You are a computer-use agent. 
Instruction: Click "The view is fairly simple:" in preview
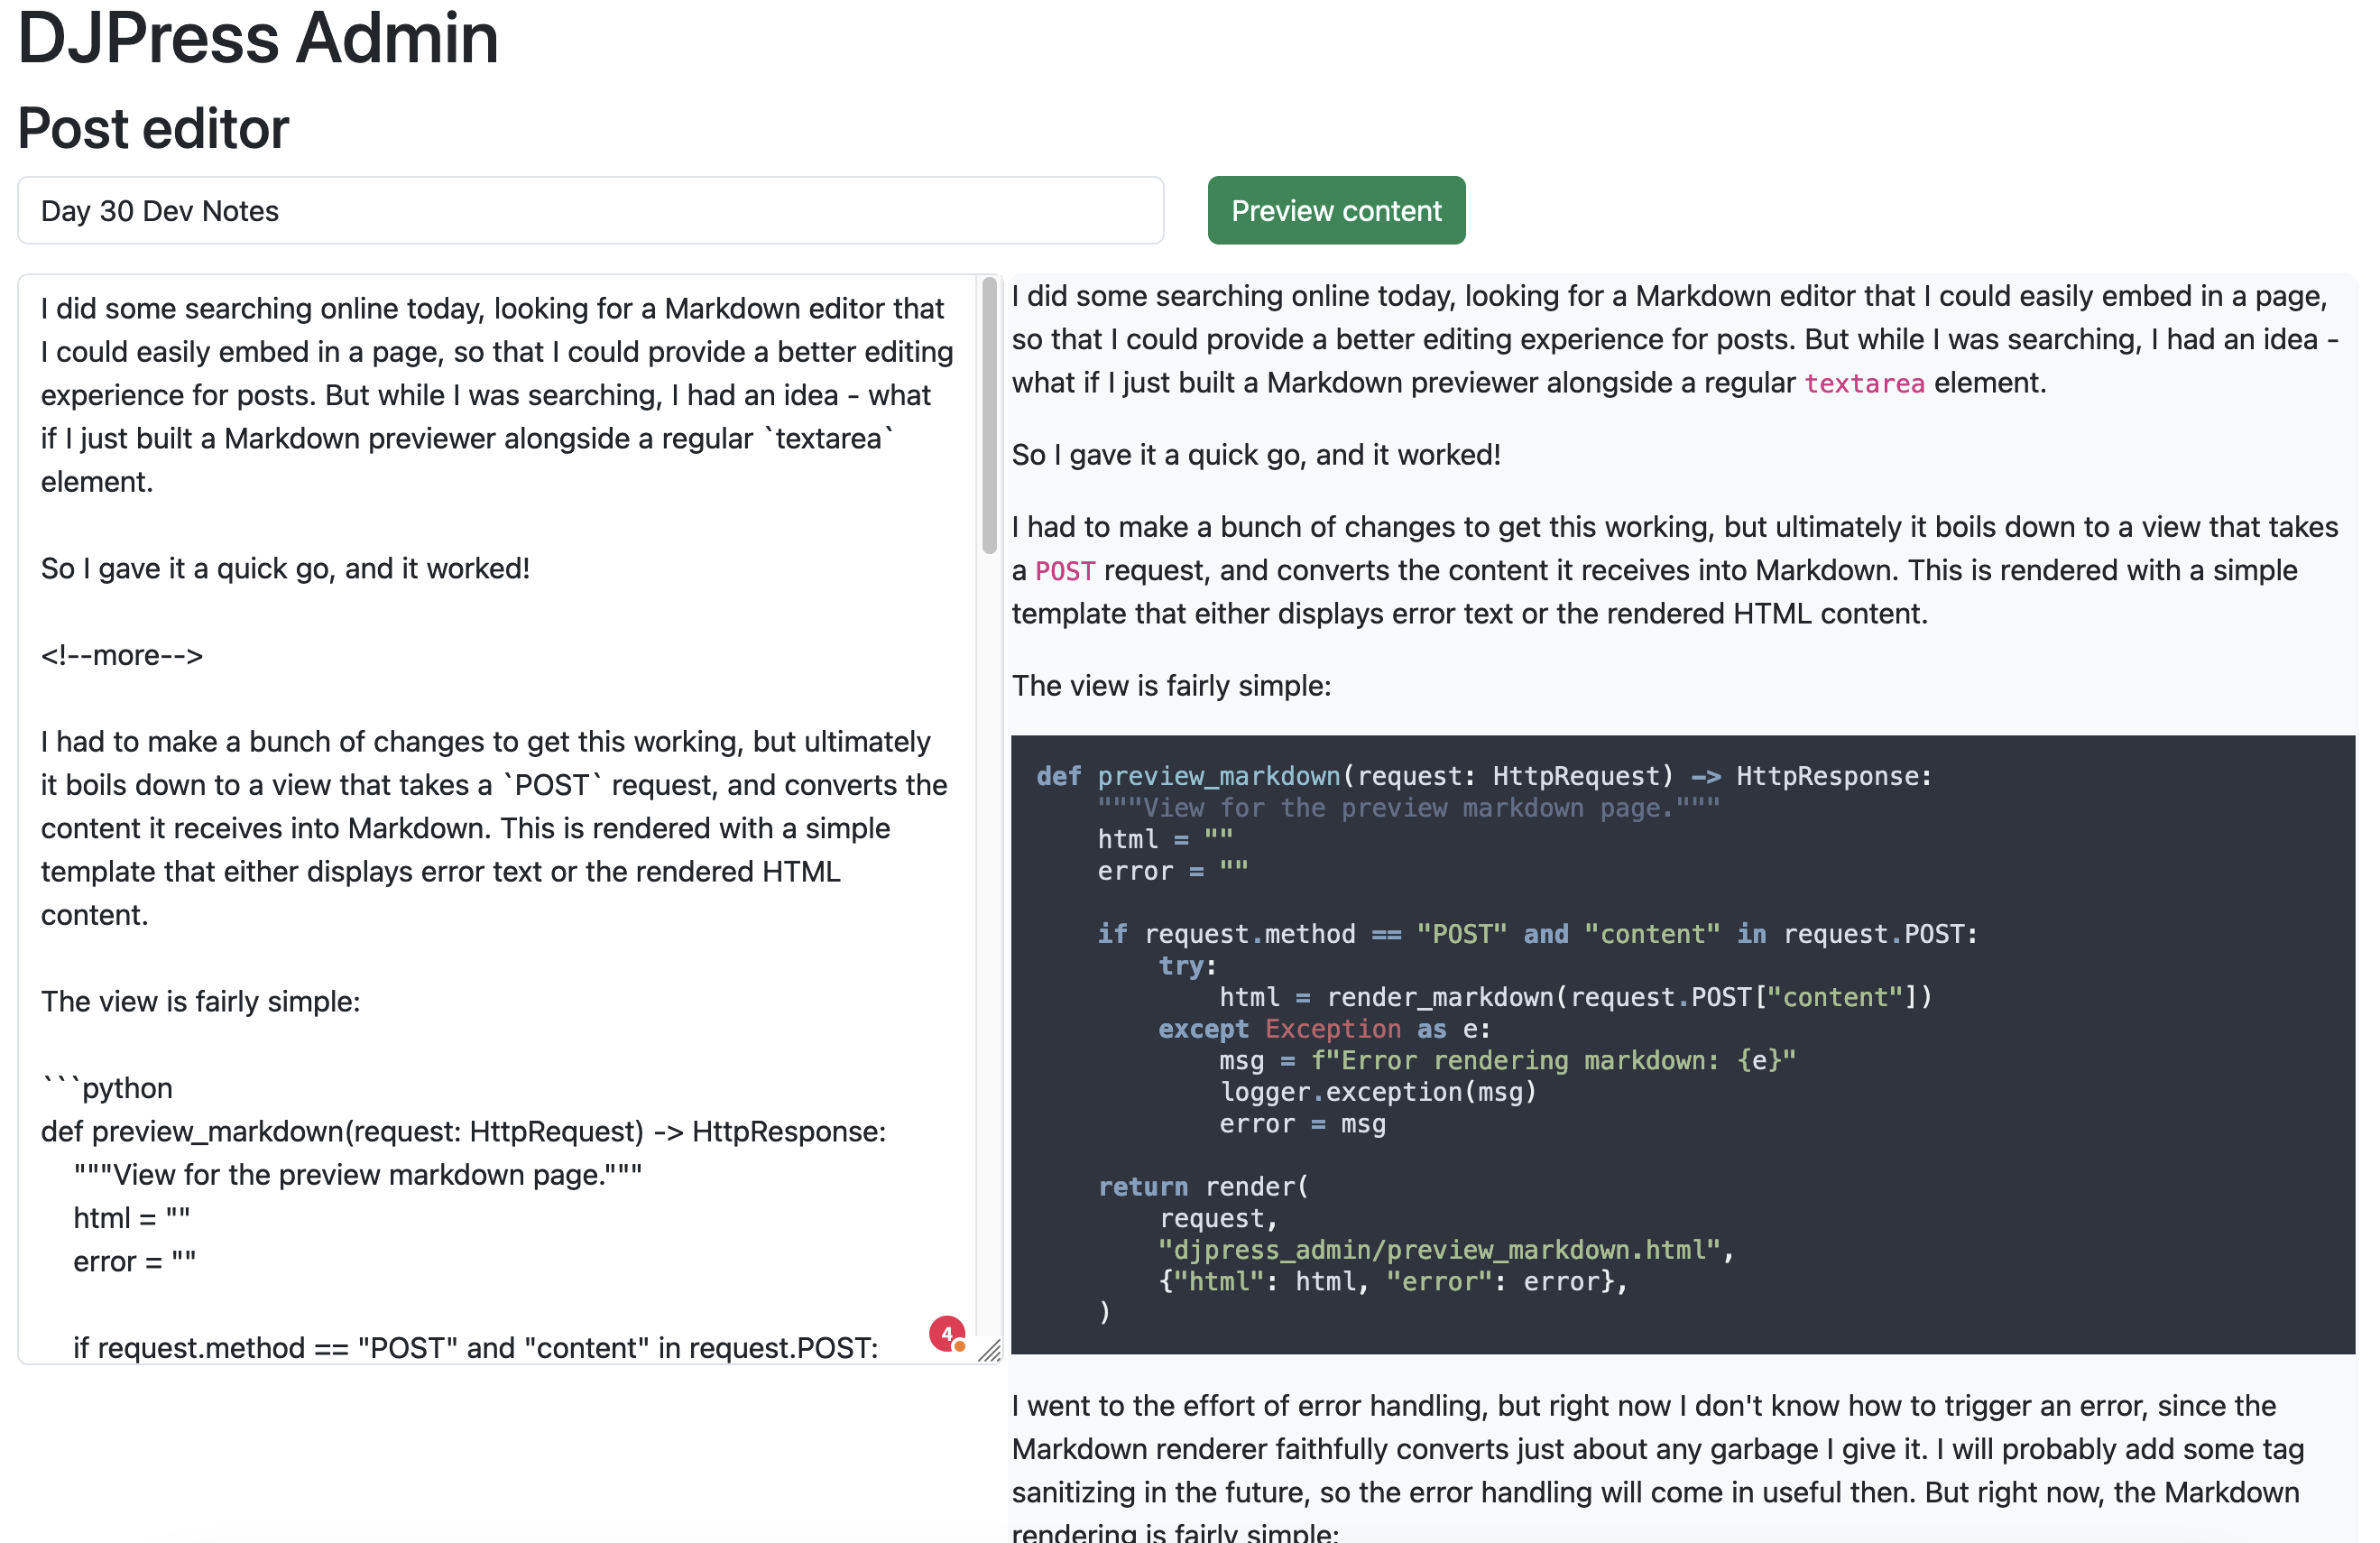point(1171,686)
